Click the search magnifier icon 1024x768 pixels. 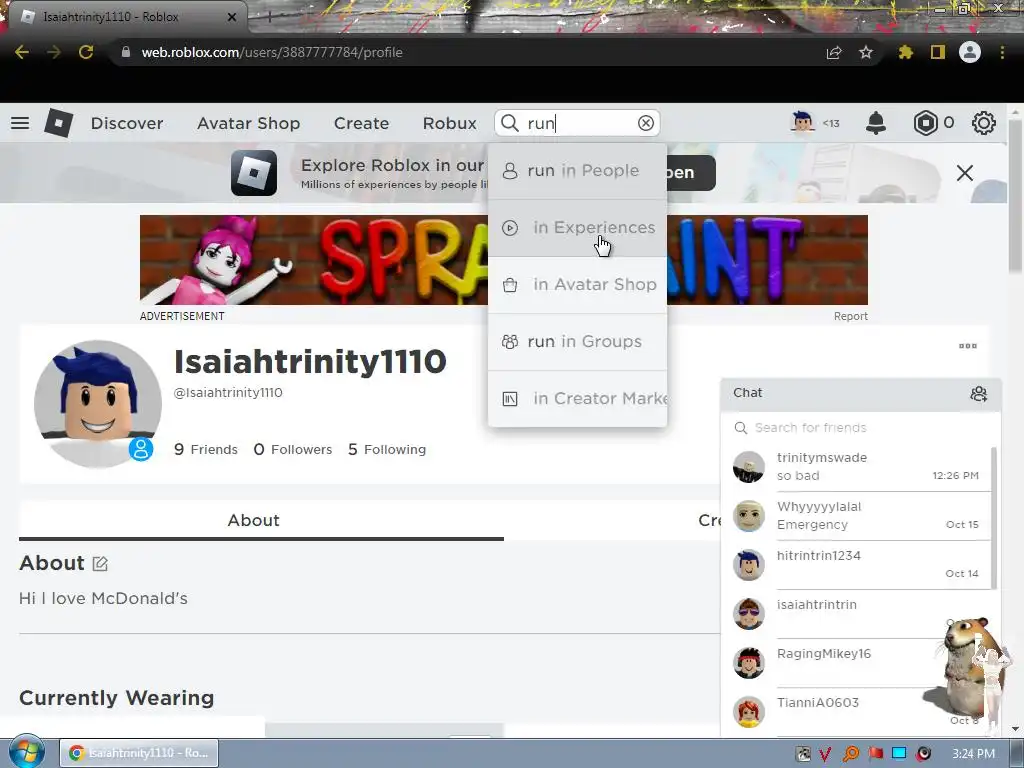tap(509, 123)
